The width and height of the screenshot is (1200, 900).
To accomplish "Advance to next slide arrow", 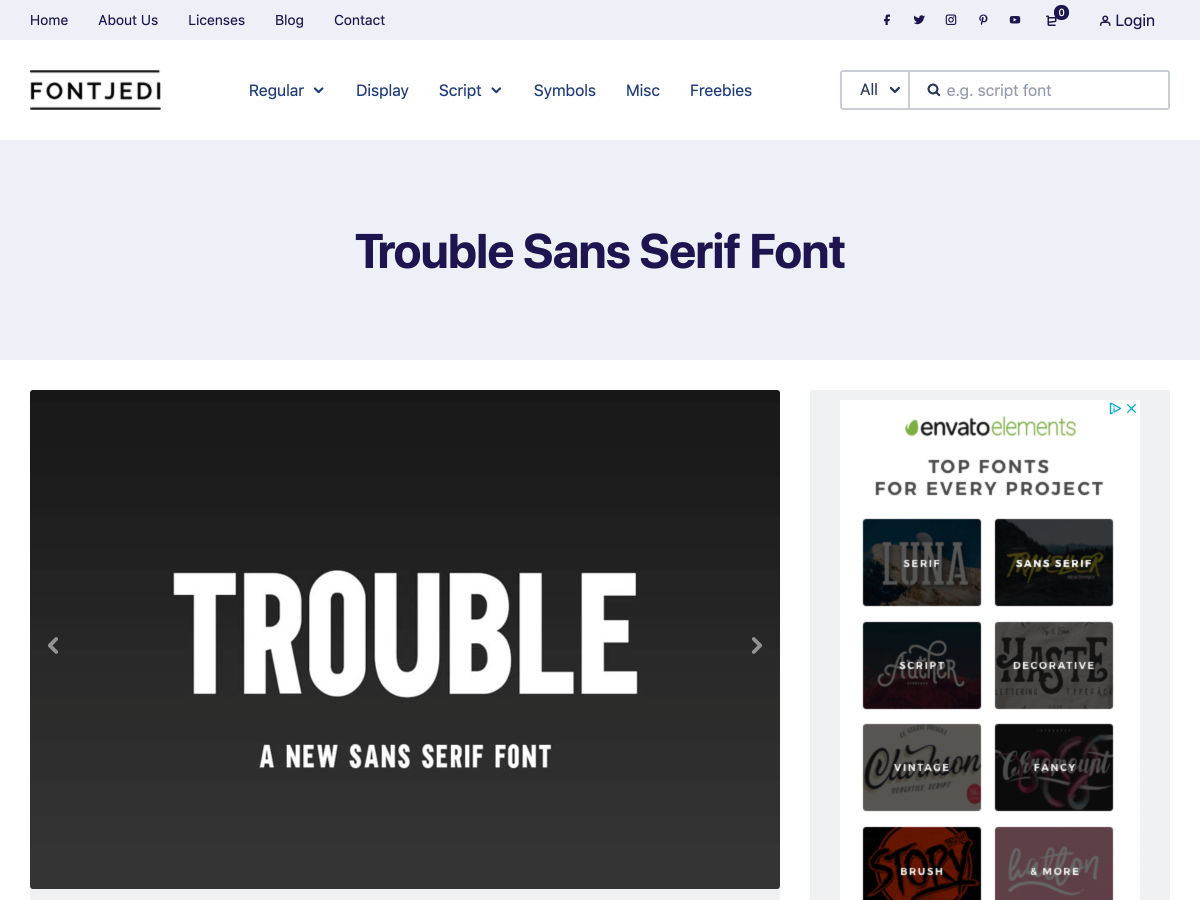I will pos(757,646).
